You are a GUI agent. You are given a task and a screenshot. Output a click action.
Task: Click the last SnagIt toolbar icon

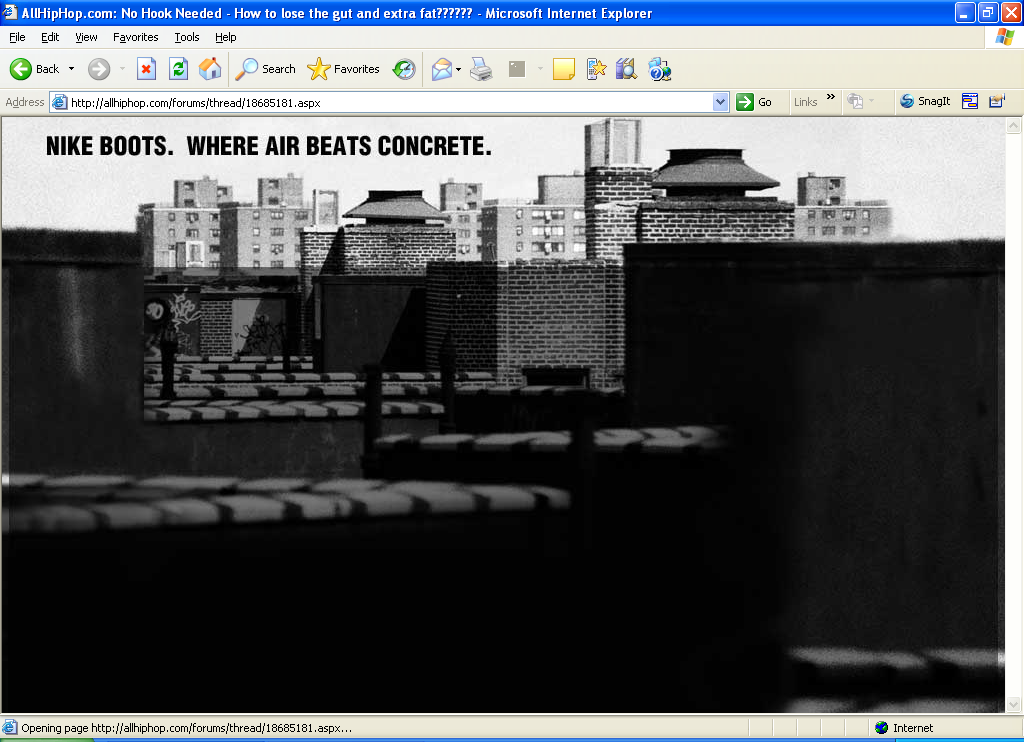click(997, 101)
